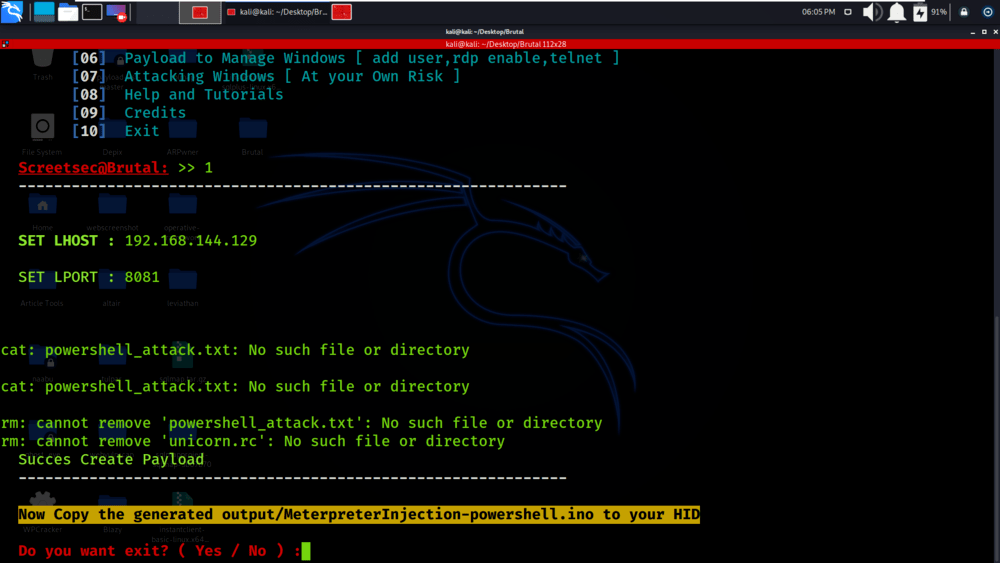Launch terminal emulator from the panel
The width and height of the screenshot is (1000, 563).
(92, 11)
